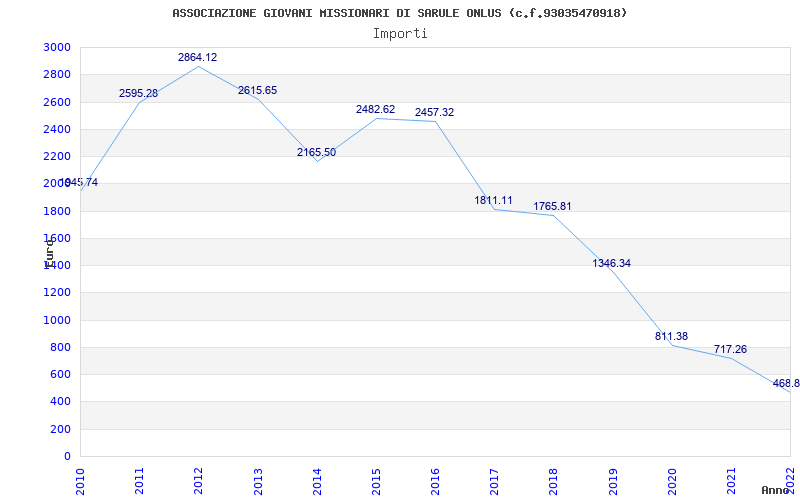Click the 811.38 data label

pos(671,337)
